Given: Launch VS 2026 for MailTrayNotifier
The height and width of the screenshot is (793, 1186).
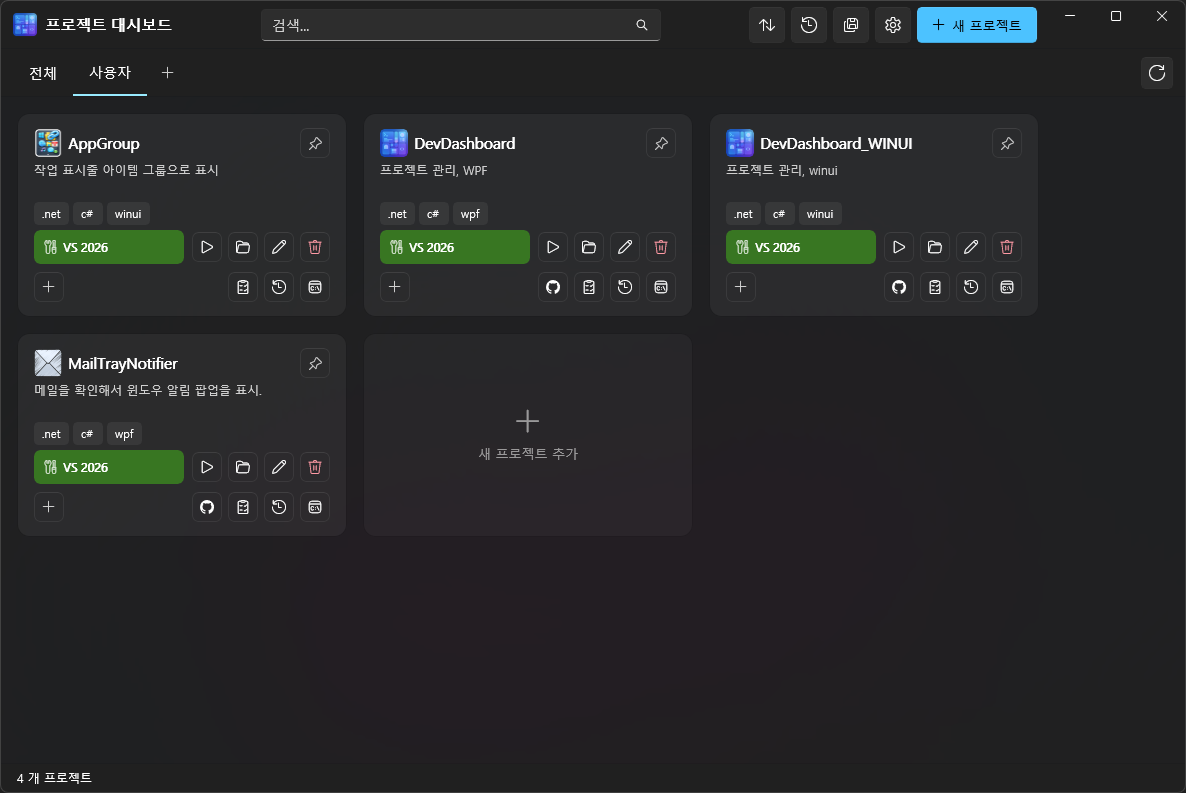Looking at the screenshot, I should coord(109,467).
